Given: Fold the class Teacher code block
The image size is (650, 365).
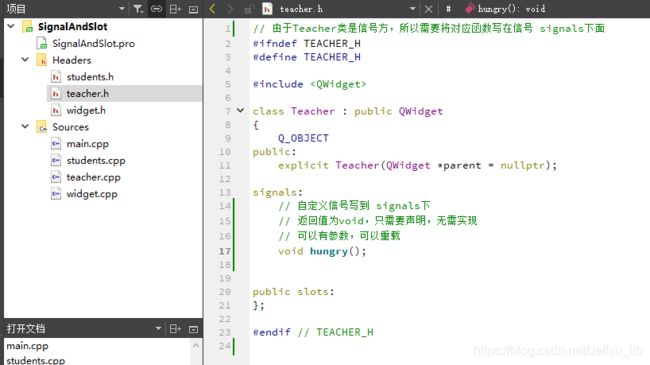Looking at the screenshot, I should [x=240, y=110].
